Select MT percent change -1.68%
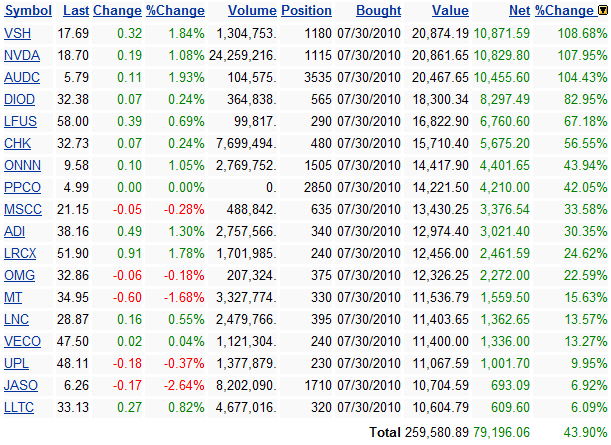This screenshot has width=611, height=445. point(184,298)
